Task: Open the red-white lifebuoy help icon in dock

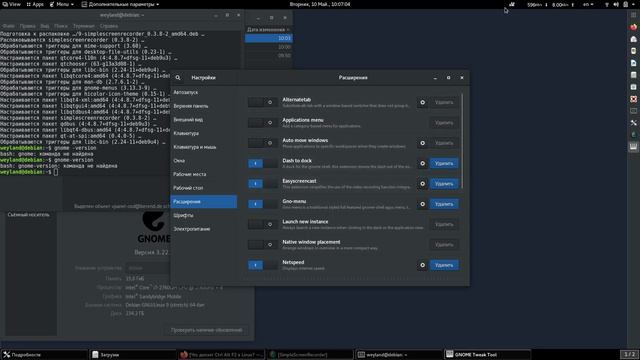Action: click(633, 99)
